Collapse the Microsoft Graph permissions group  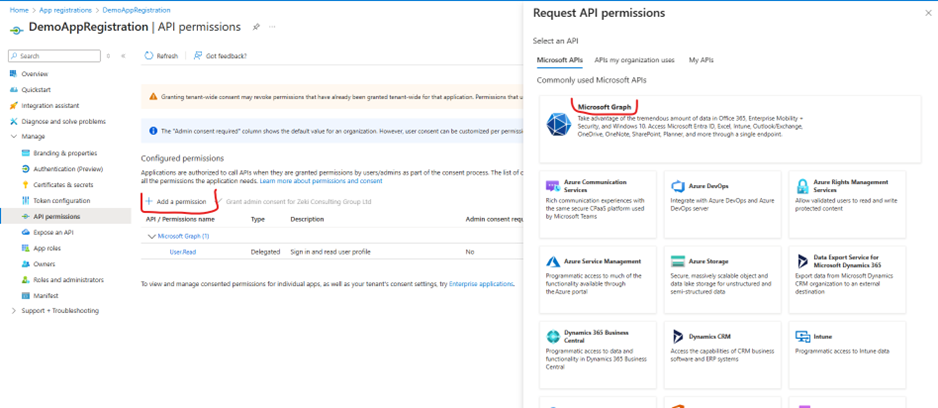pyautogui.click(x=152, y=236)
